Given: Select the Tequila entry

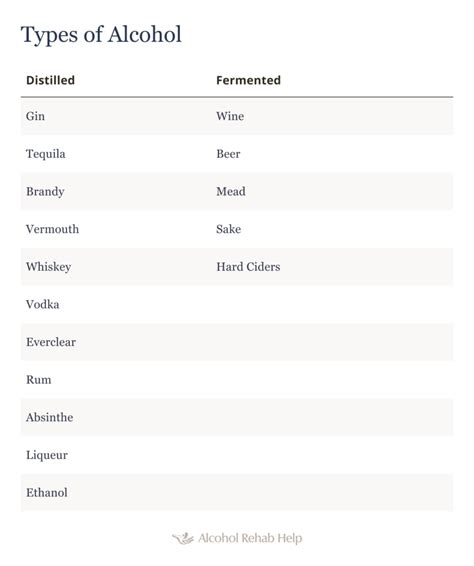Looking at the screenshot, I should point(45,154).
